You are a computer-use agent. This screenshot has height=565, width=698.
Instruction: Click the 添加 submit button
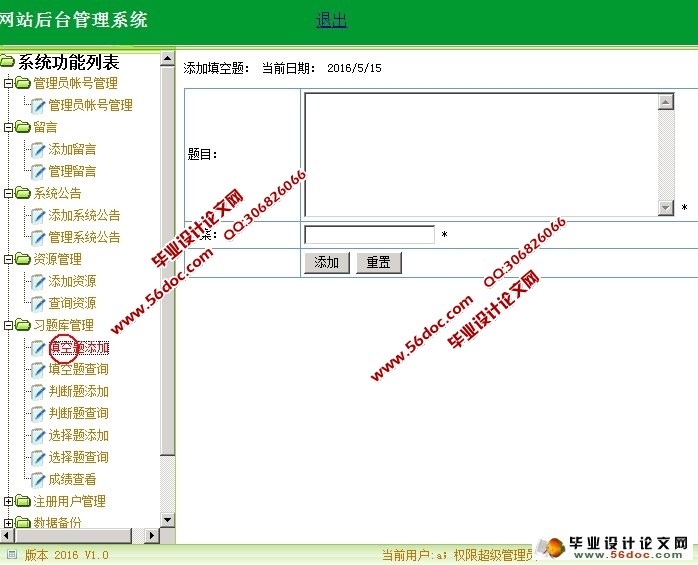327,262
